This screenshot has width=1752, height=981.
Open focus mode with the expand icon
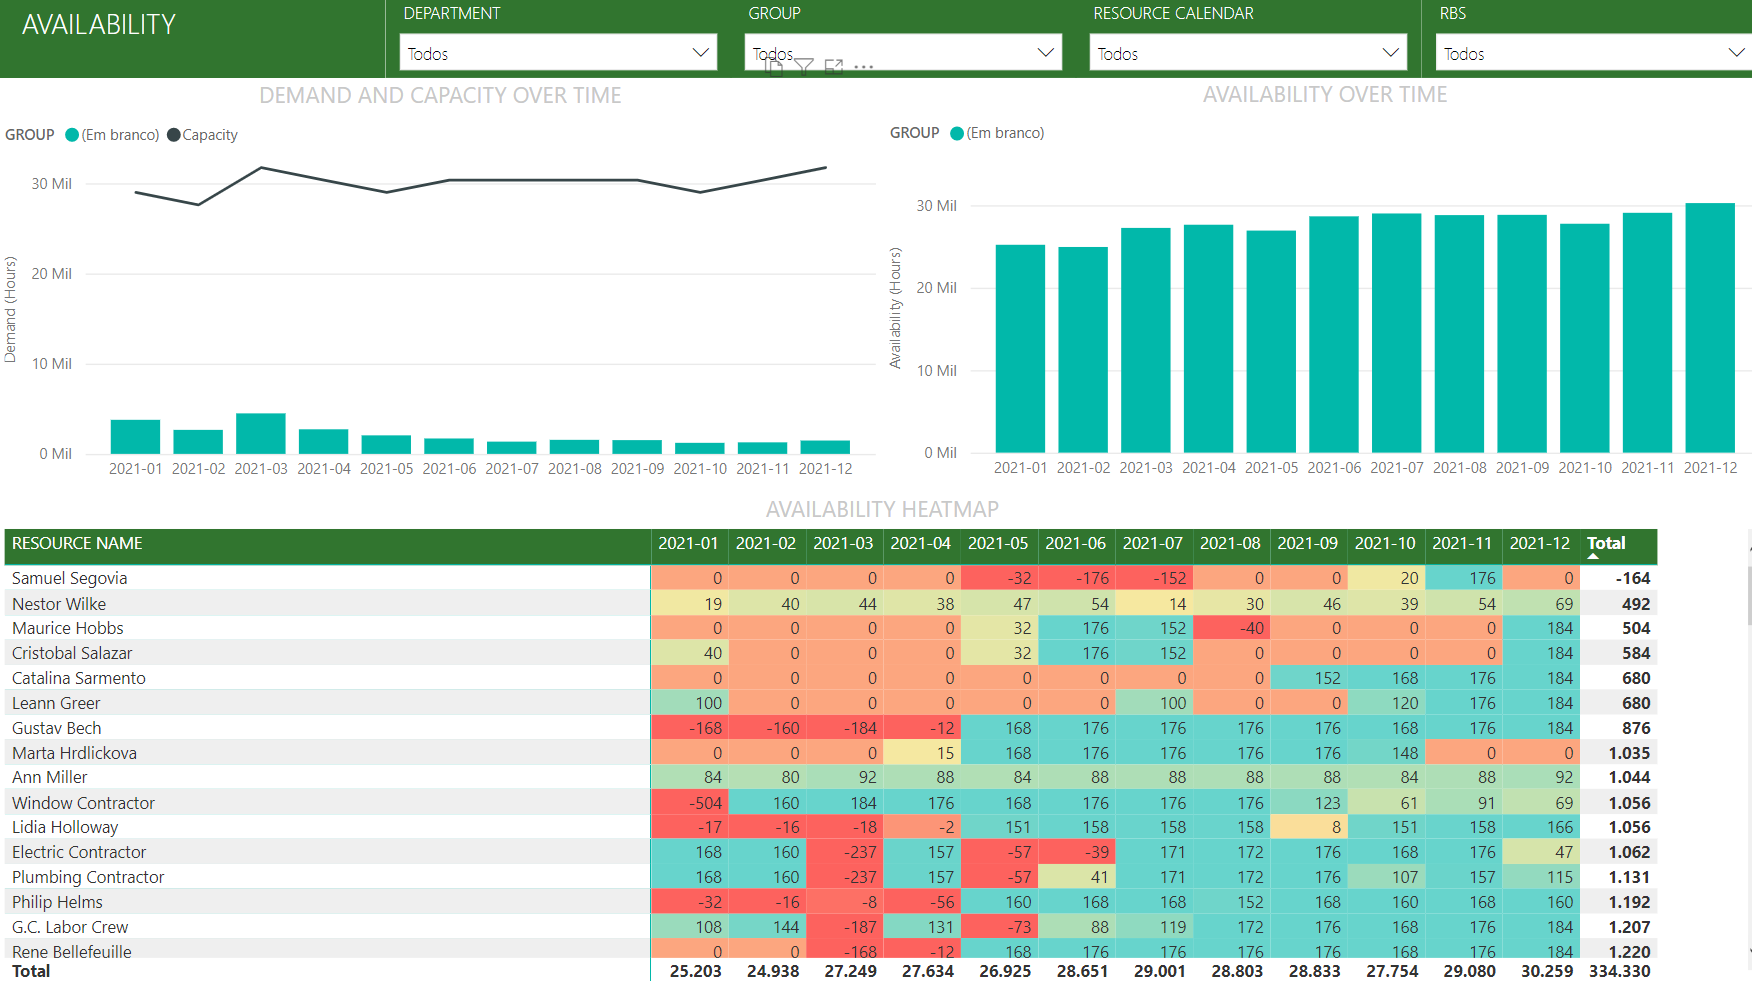point(834,67)
